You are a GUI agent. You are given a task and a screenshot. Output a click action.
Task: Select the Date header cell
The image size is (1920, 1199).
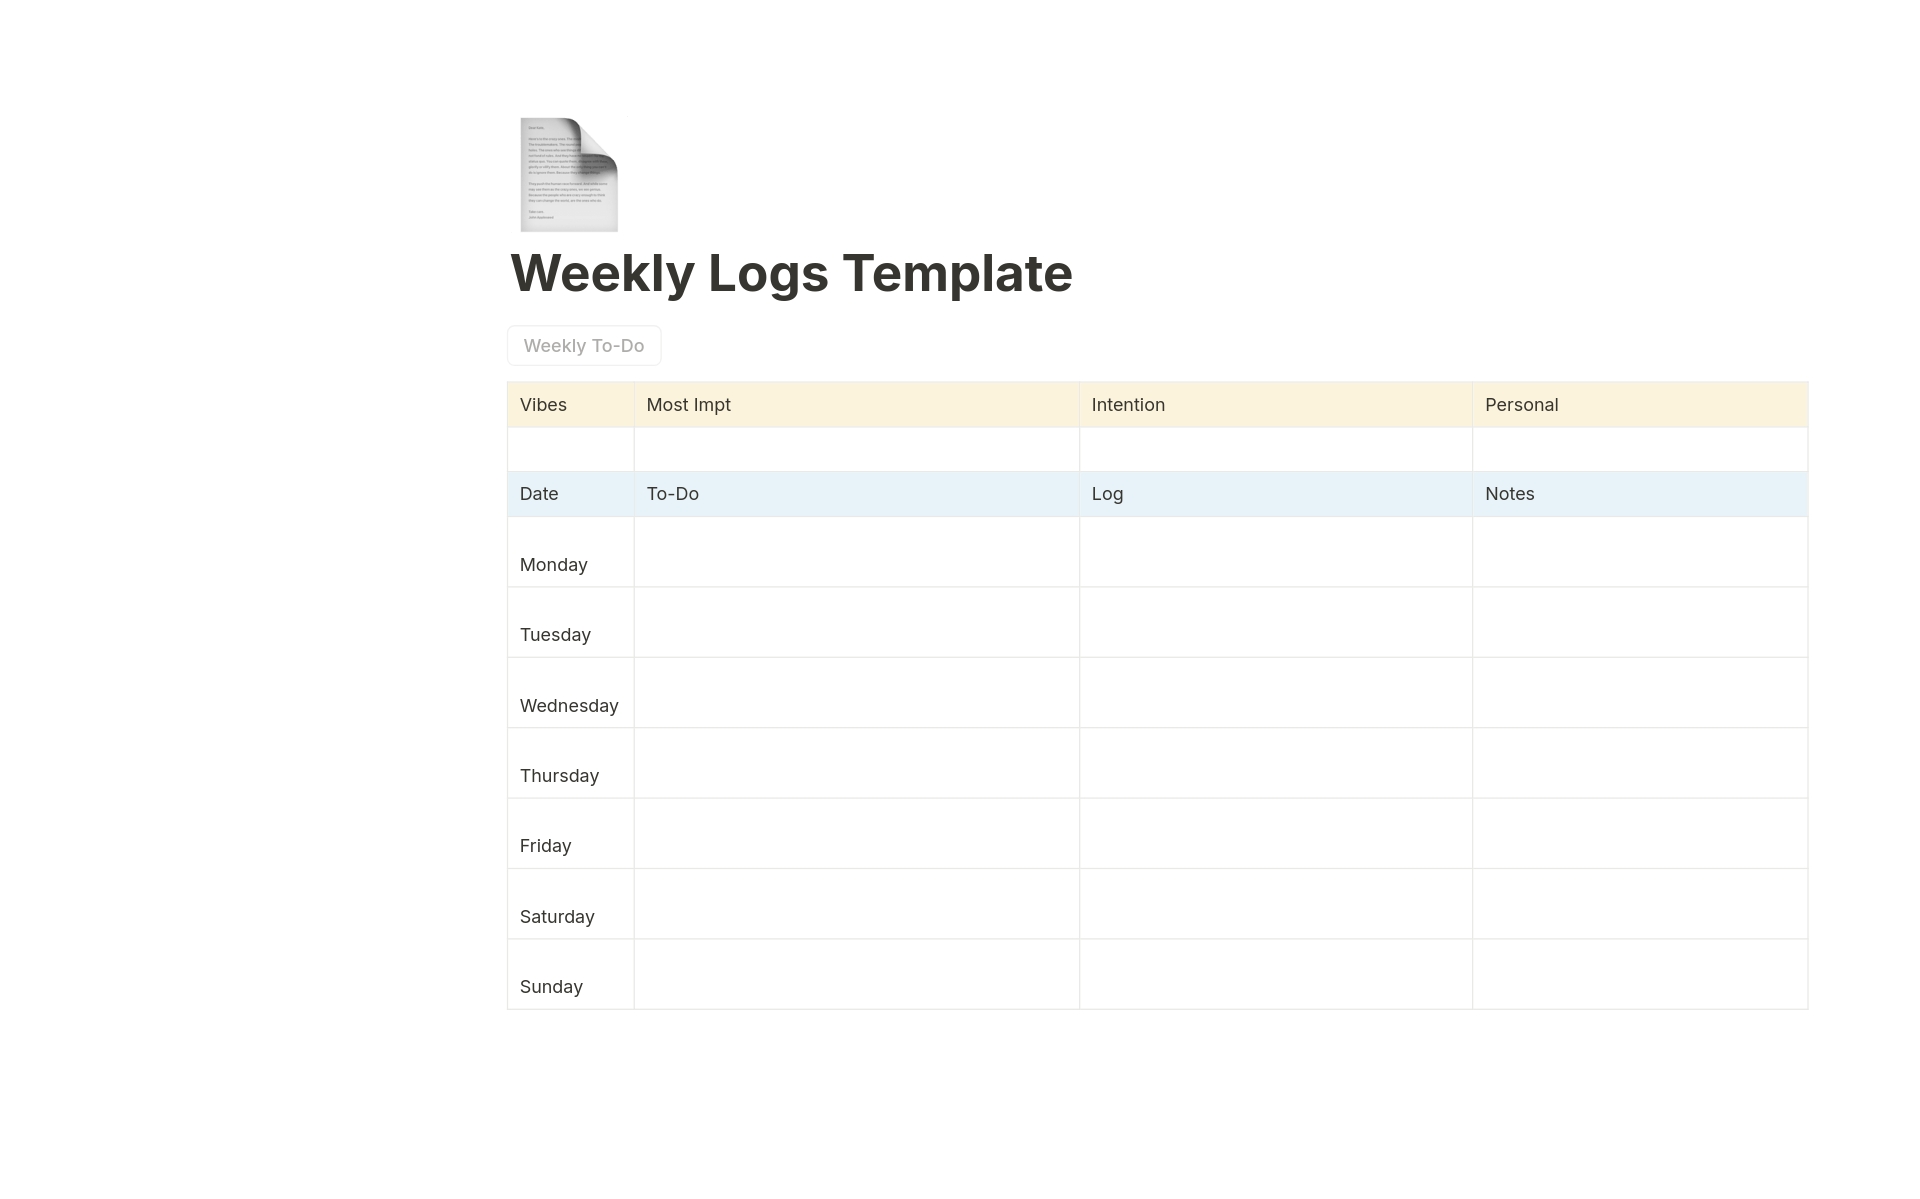pos(538,493)
